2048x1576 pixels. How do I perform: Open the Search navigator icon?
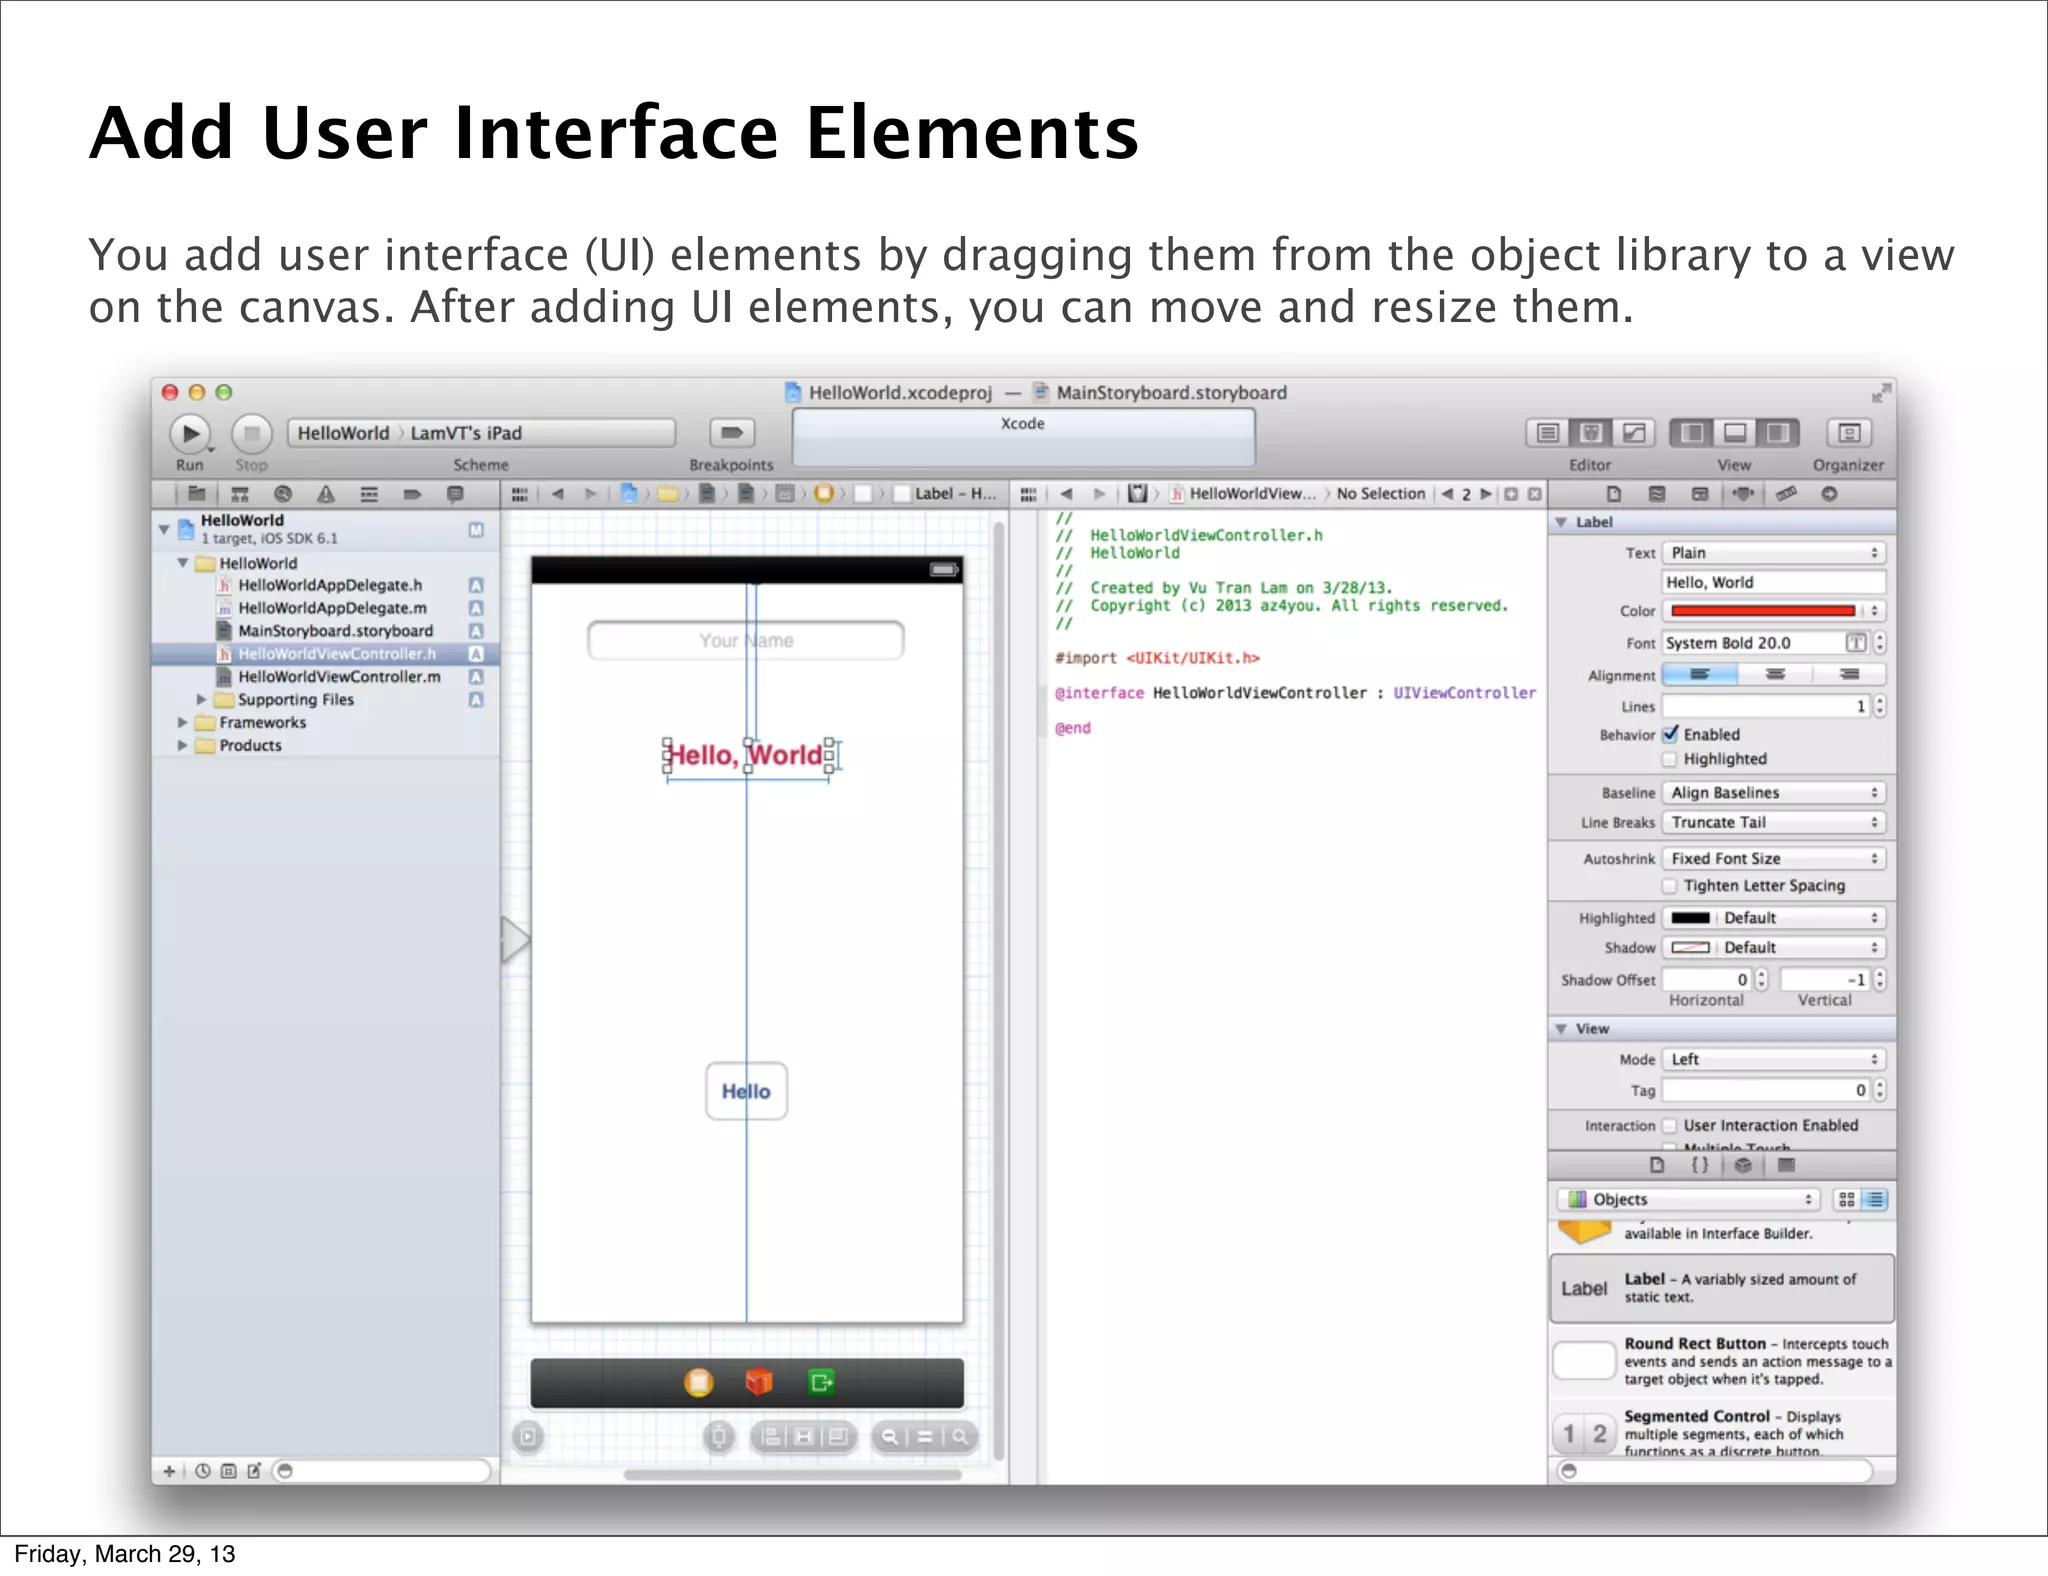pyautogui.click(x=283, y=494)
